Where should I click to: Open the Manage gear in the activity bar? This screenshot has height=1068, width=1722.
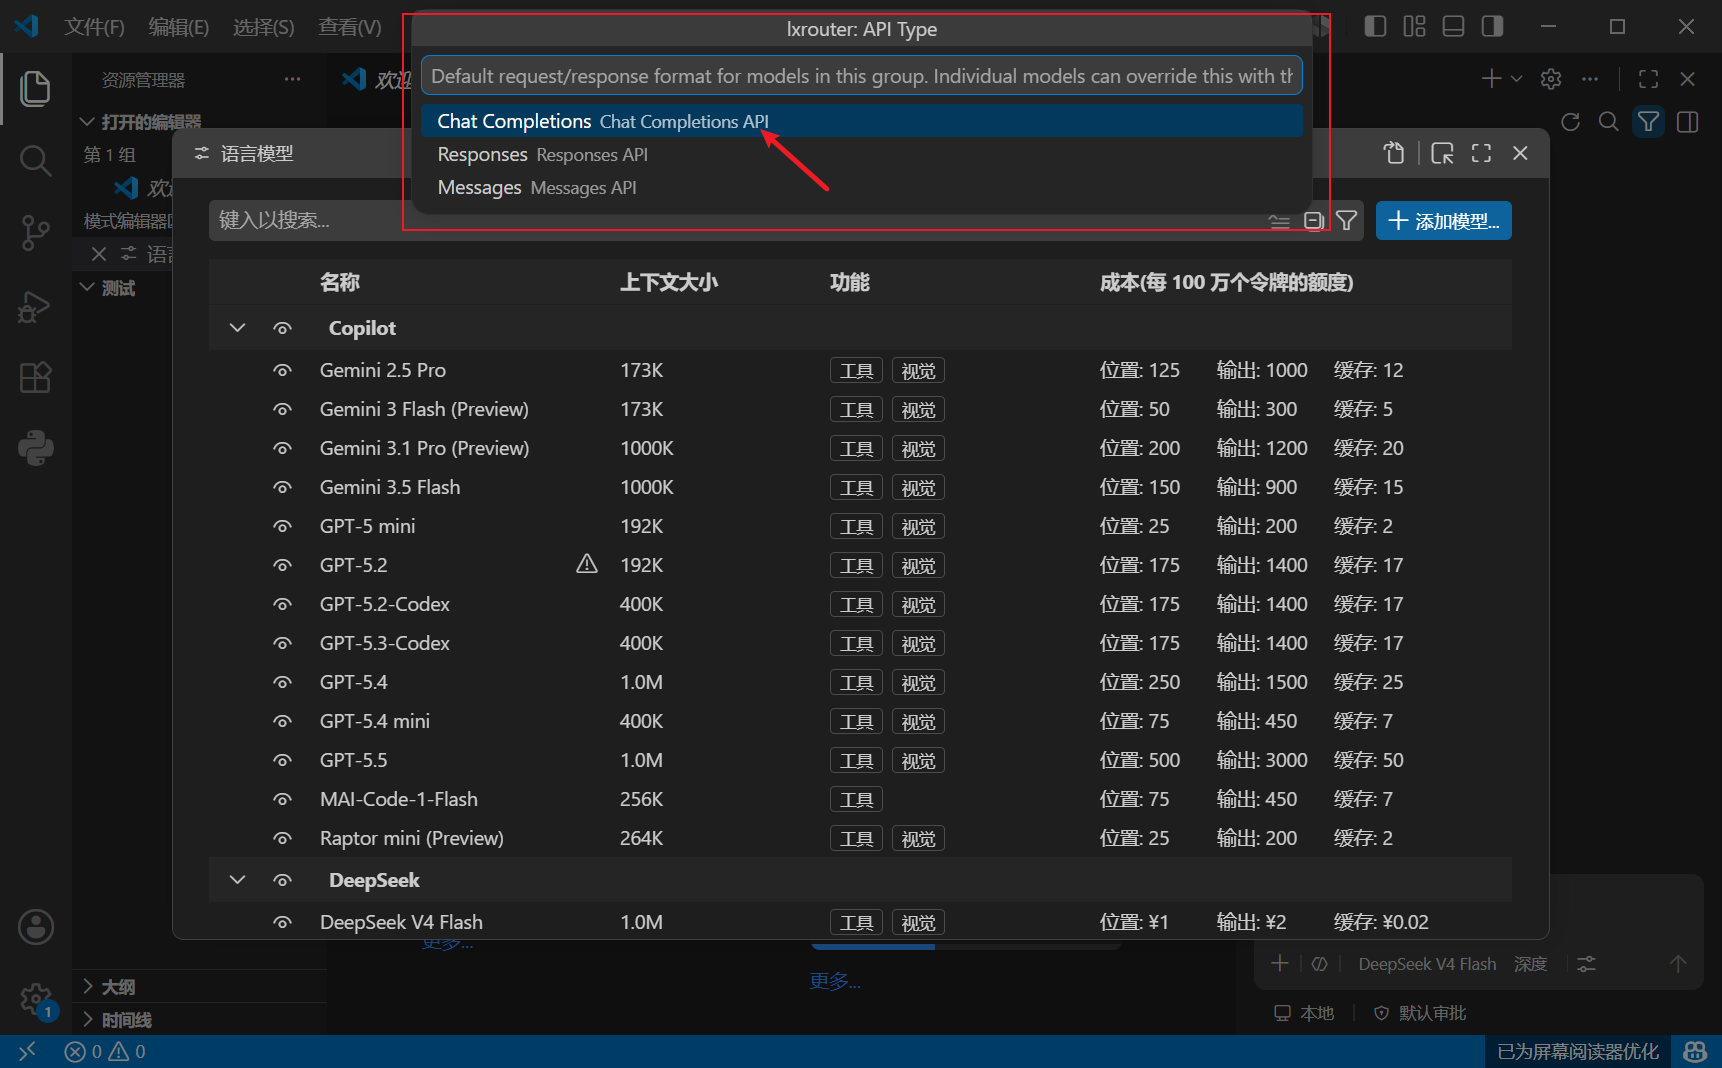point(36,999)
